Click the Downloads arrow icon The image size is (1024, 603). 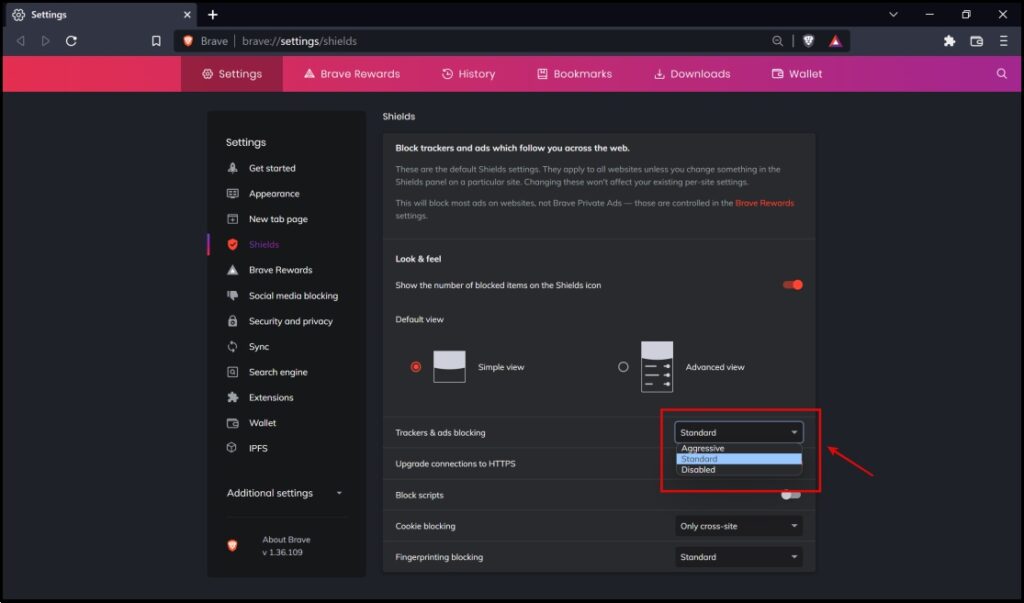coord(659,74)
